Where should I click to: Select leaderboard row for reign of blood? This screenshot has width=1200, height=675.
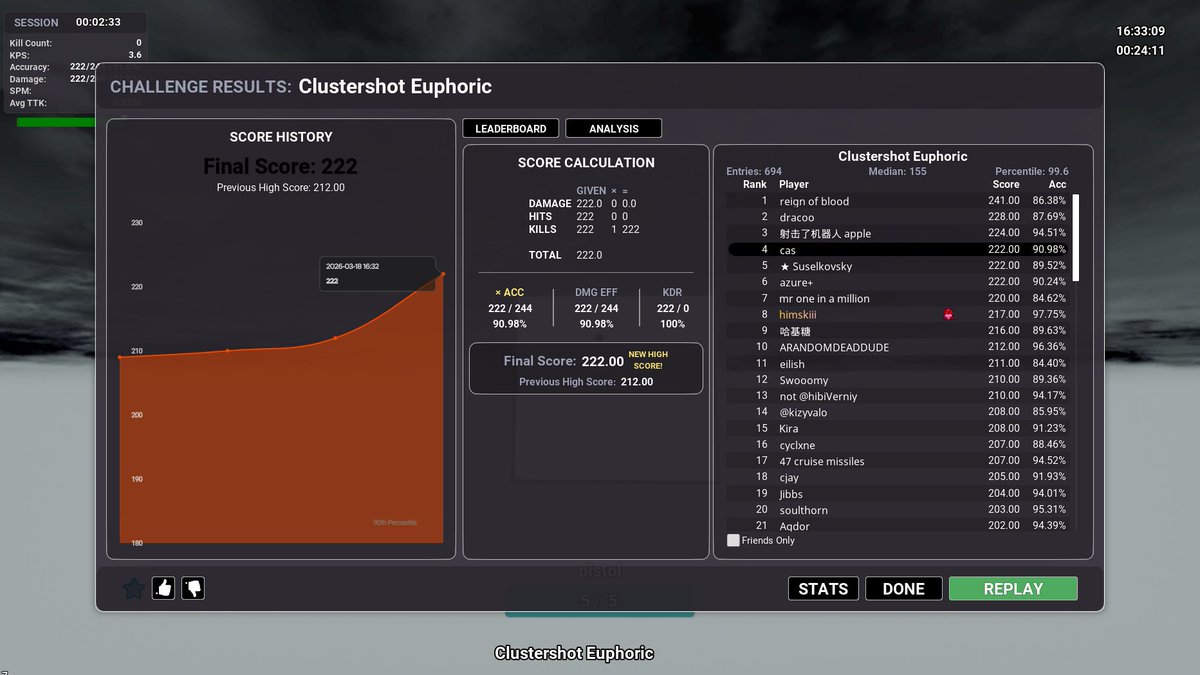(x=898, y=201)
